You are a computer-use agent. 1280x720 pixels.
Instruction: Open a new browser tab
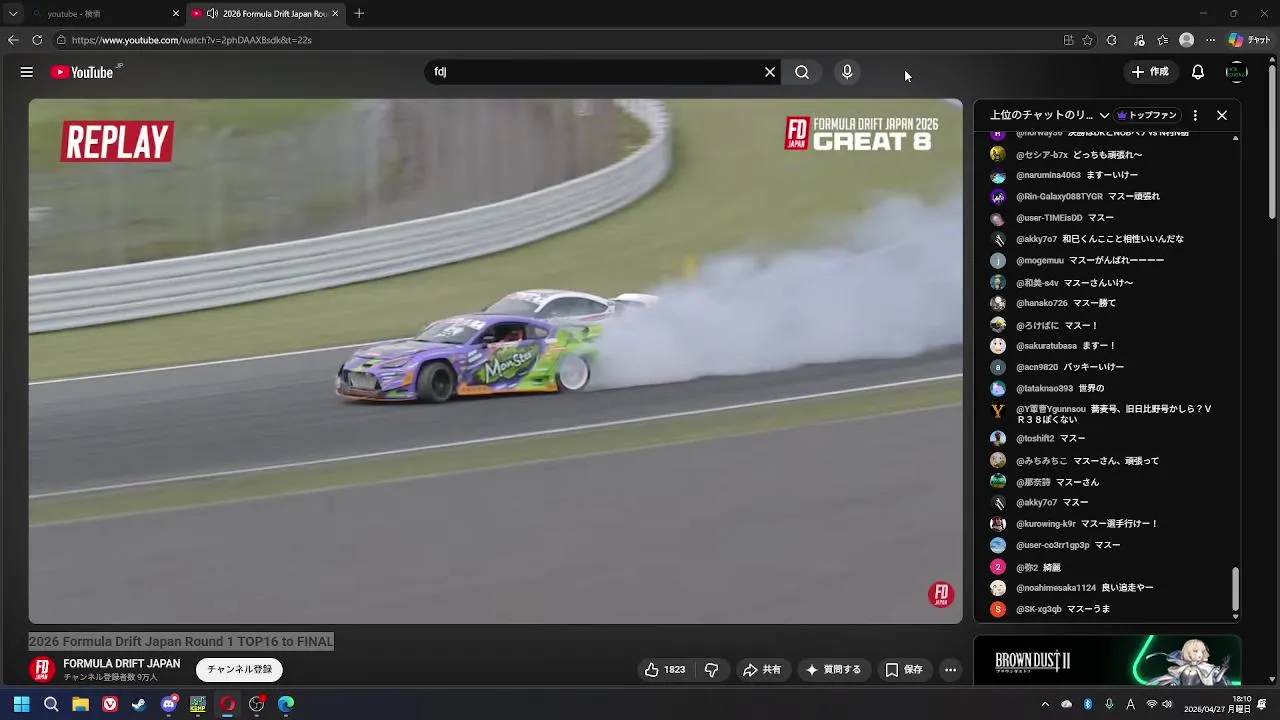[359, 14]
